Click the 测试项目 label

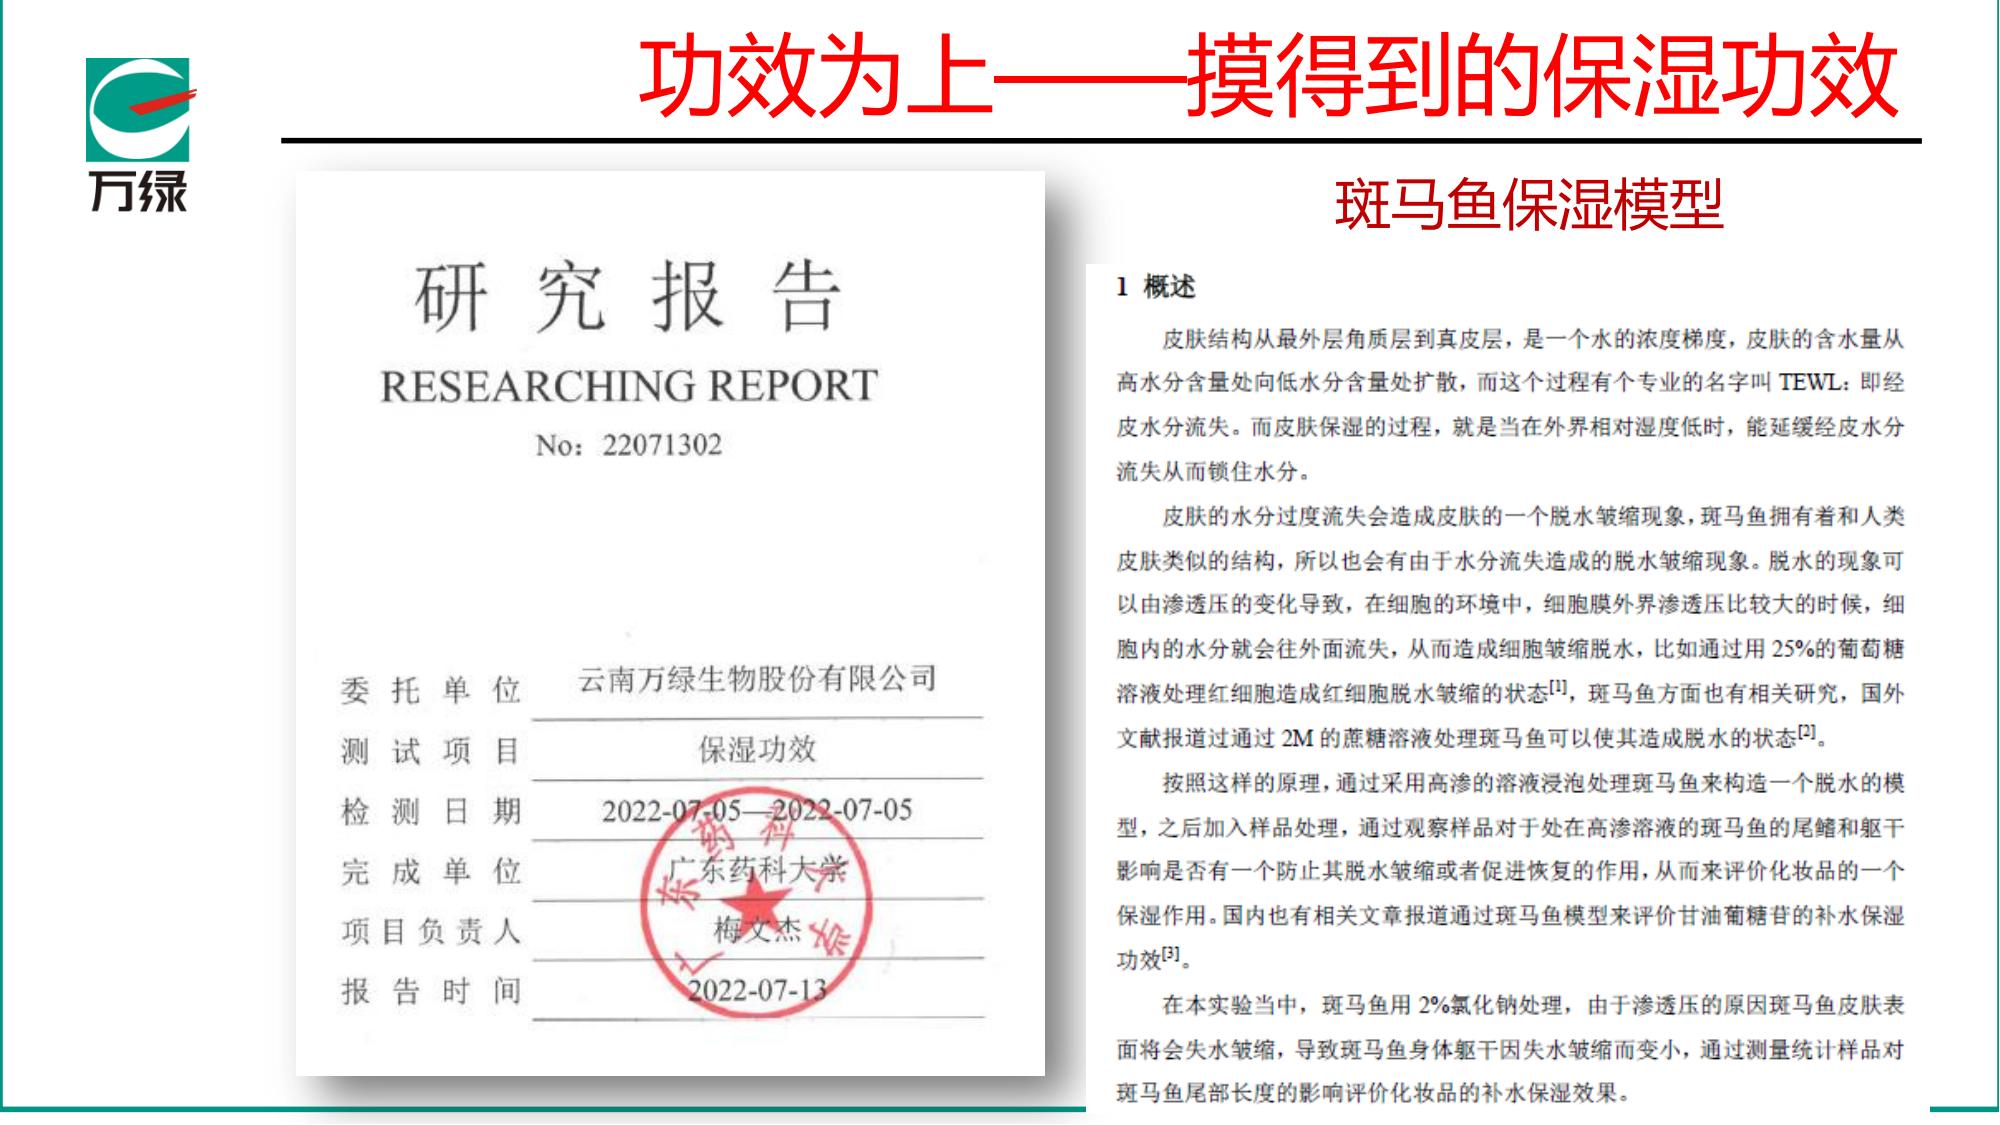[x=431, y=751]
